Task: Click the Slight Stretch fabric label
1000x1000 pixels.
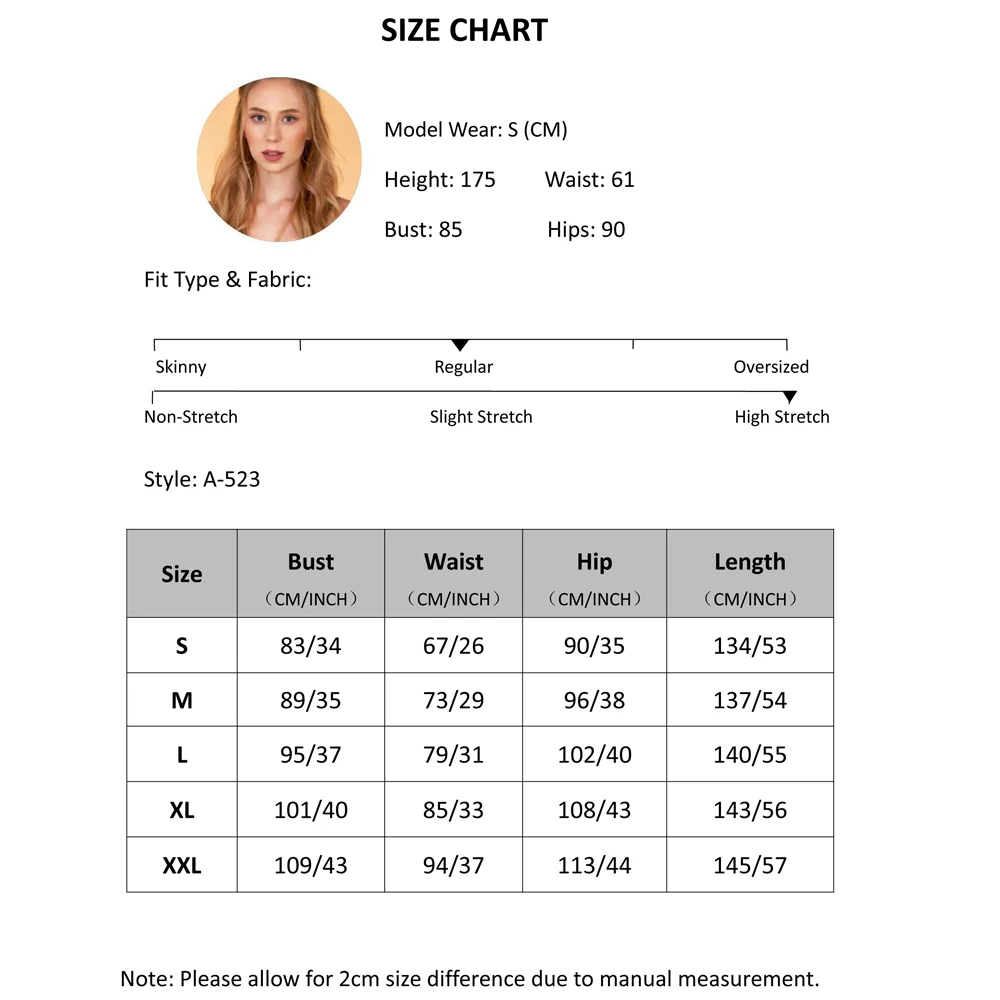Action: click(x=481, y=417)
